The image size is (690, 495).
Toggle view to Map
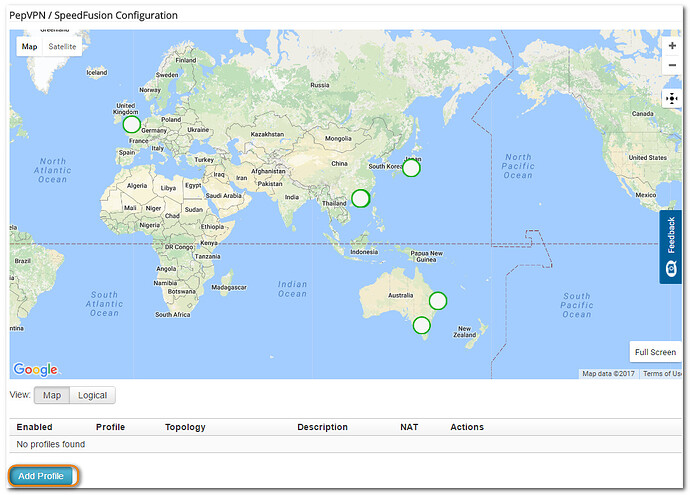click(x=51, y=395)
